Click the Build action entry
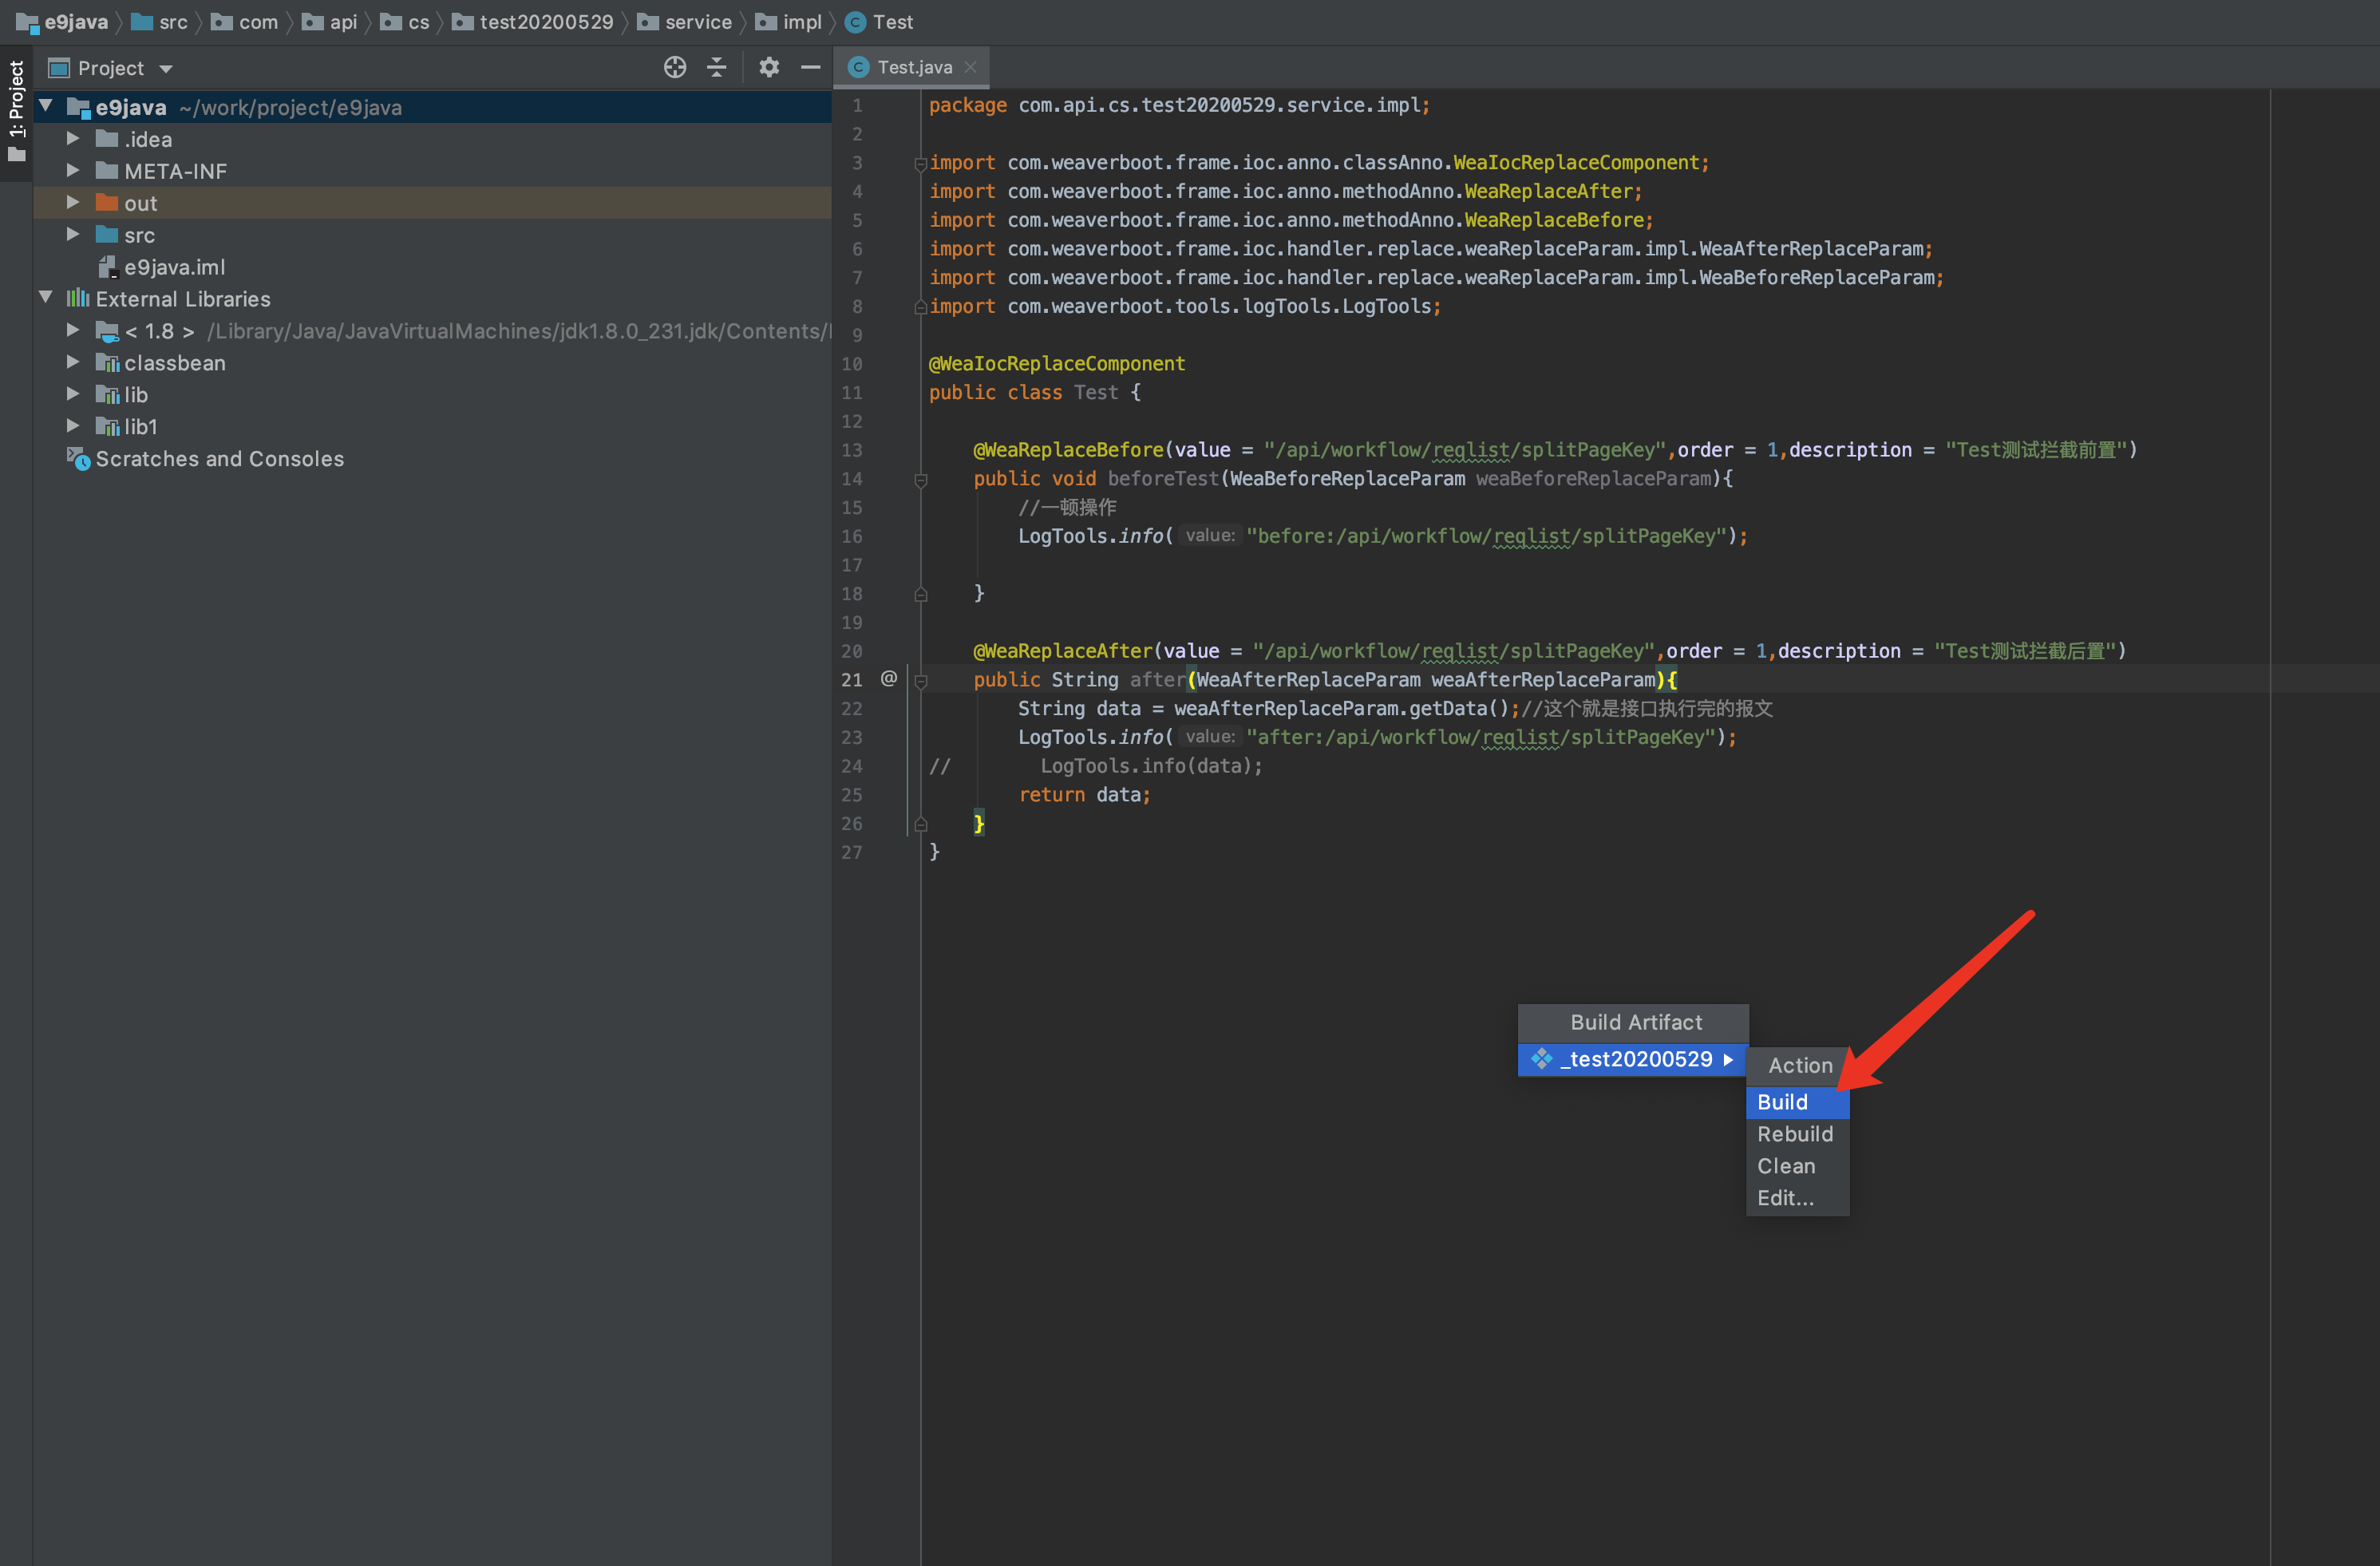 click(1782, 1102)
